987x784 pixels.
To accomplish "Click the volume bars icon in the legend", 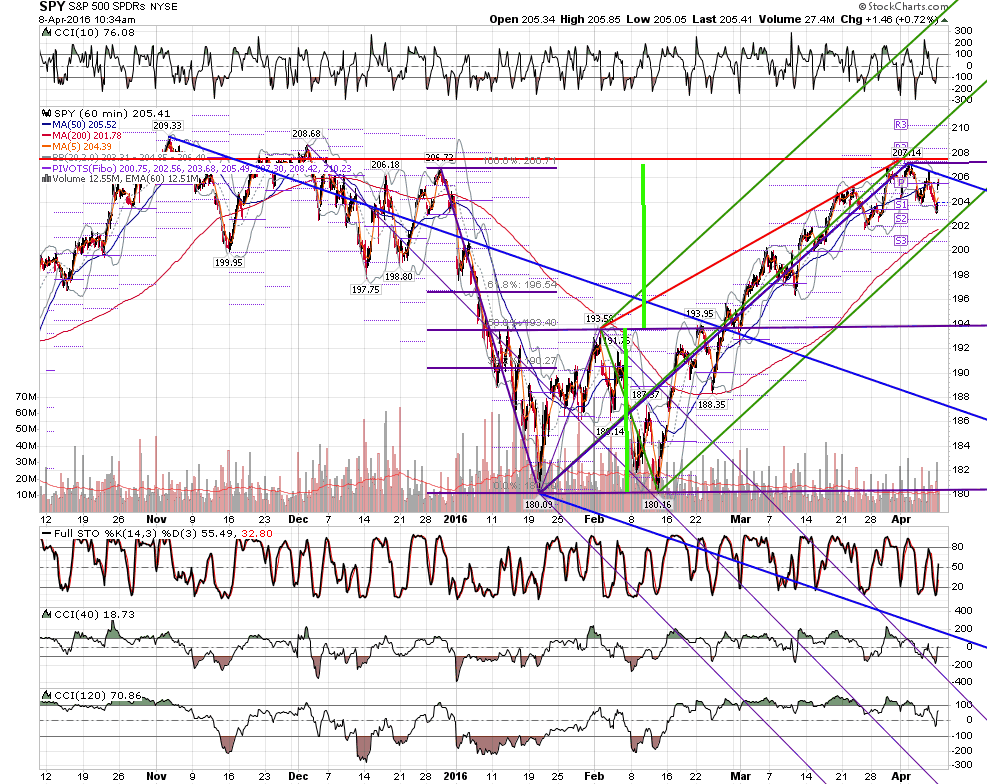I will pyautogui.click(x=46, y=179).
